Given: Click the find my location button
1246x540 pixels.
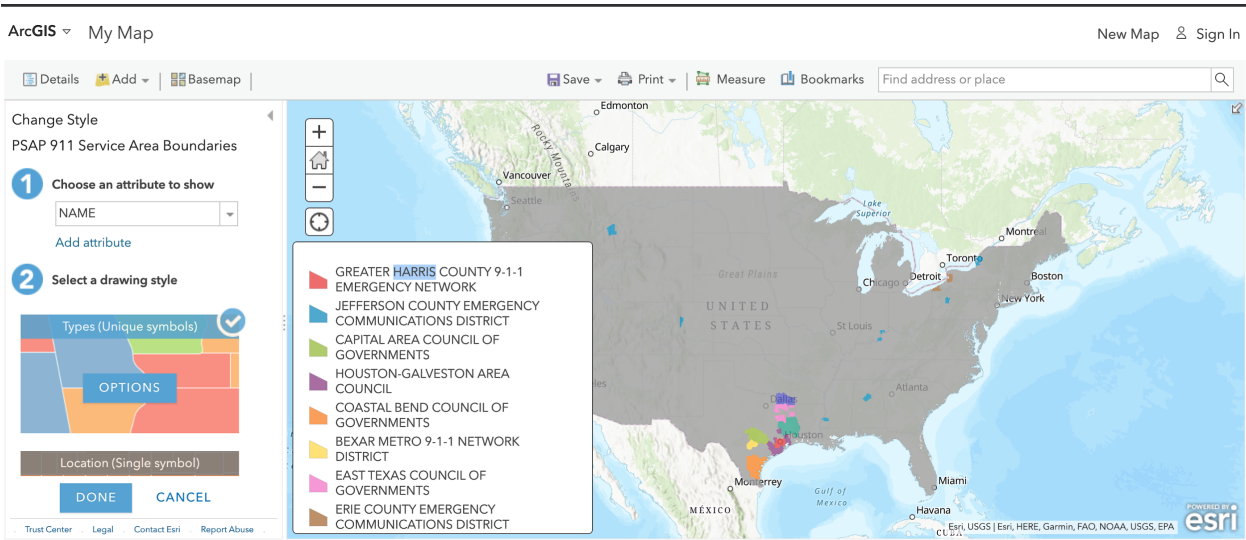Looking at the screenshot, I should coord(319,222).
